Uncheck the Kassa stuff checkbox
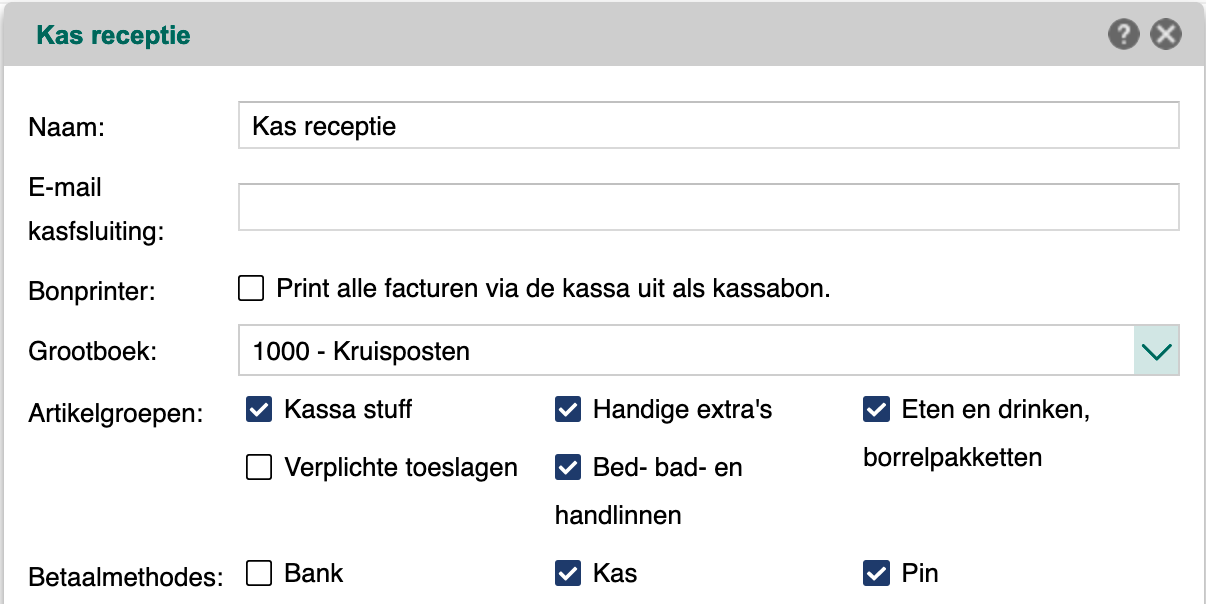Screen dimensions: 1206x604 click(259, 409)
